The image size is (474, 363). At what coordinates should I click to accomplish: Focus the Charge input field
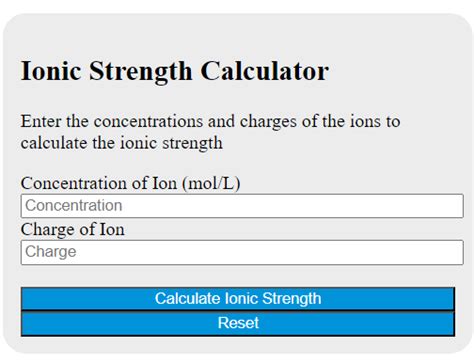click(x=242, y=252)
